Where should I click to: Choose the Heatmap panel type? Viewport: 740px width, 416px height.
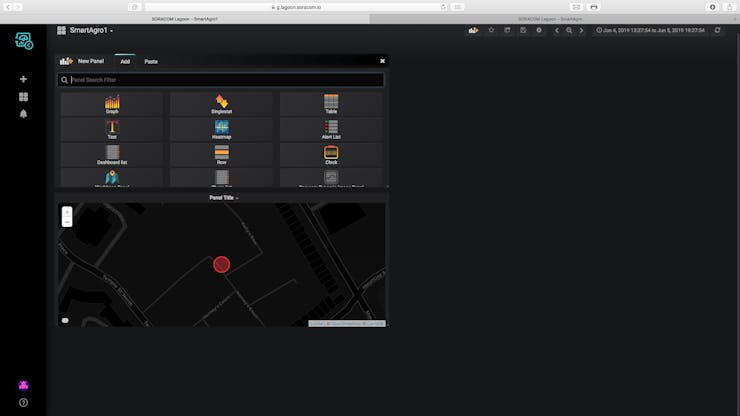pos(221,130)
